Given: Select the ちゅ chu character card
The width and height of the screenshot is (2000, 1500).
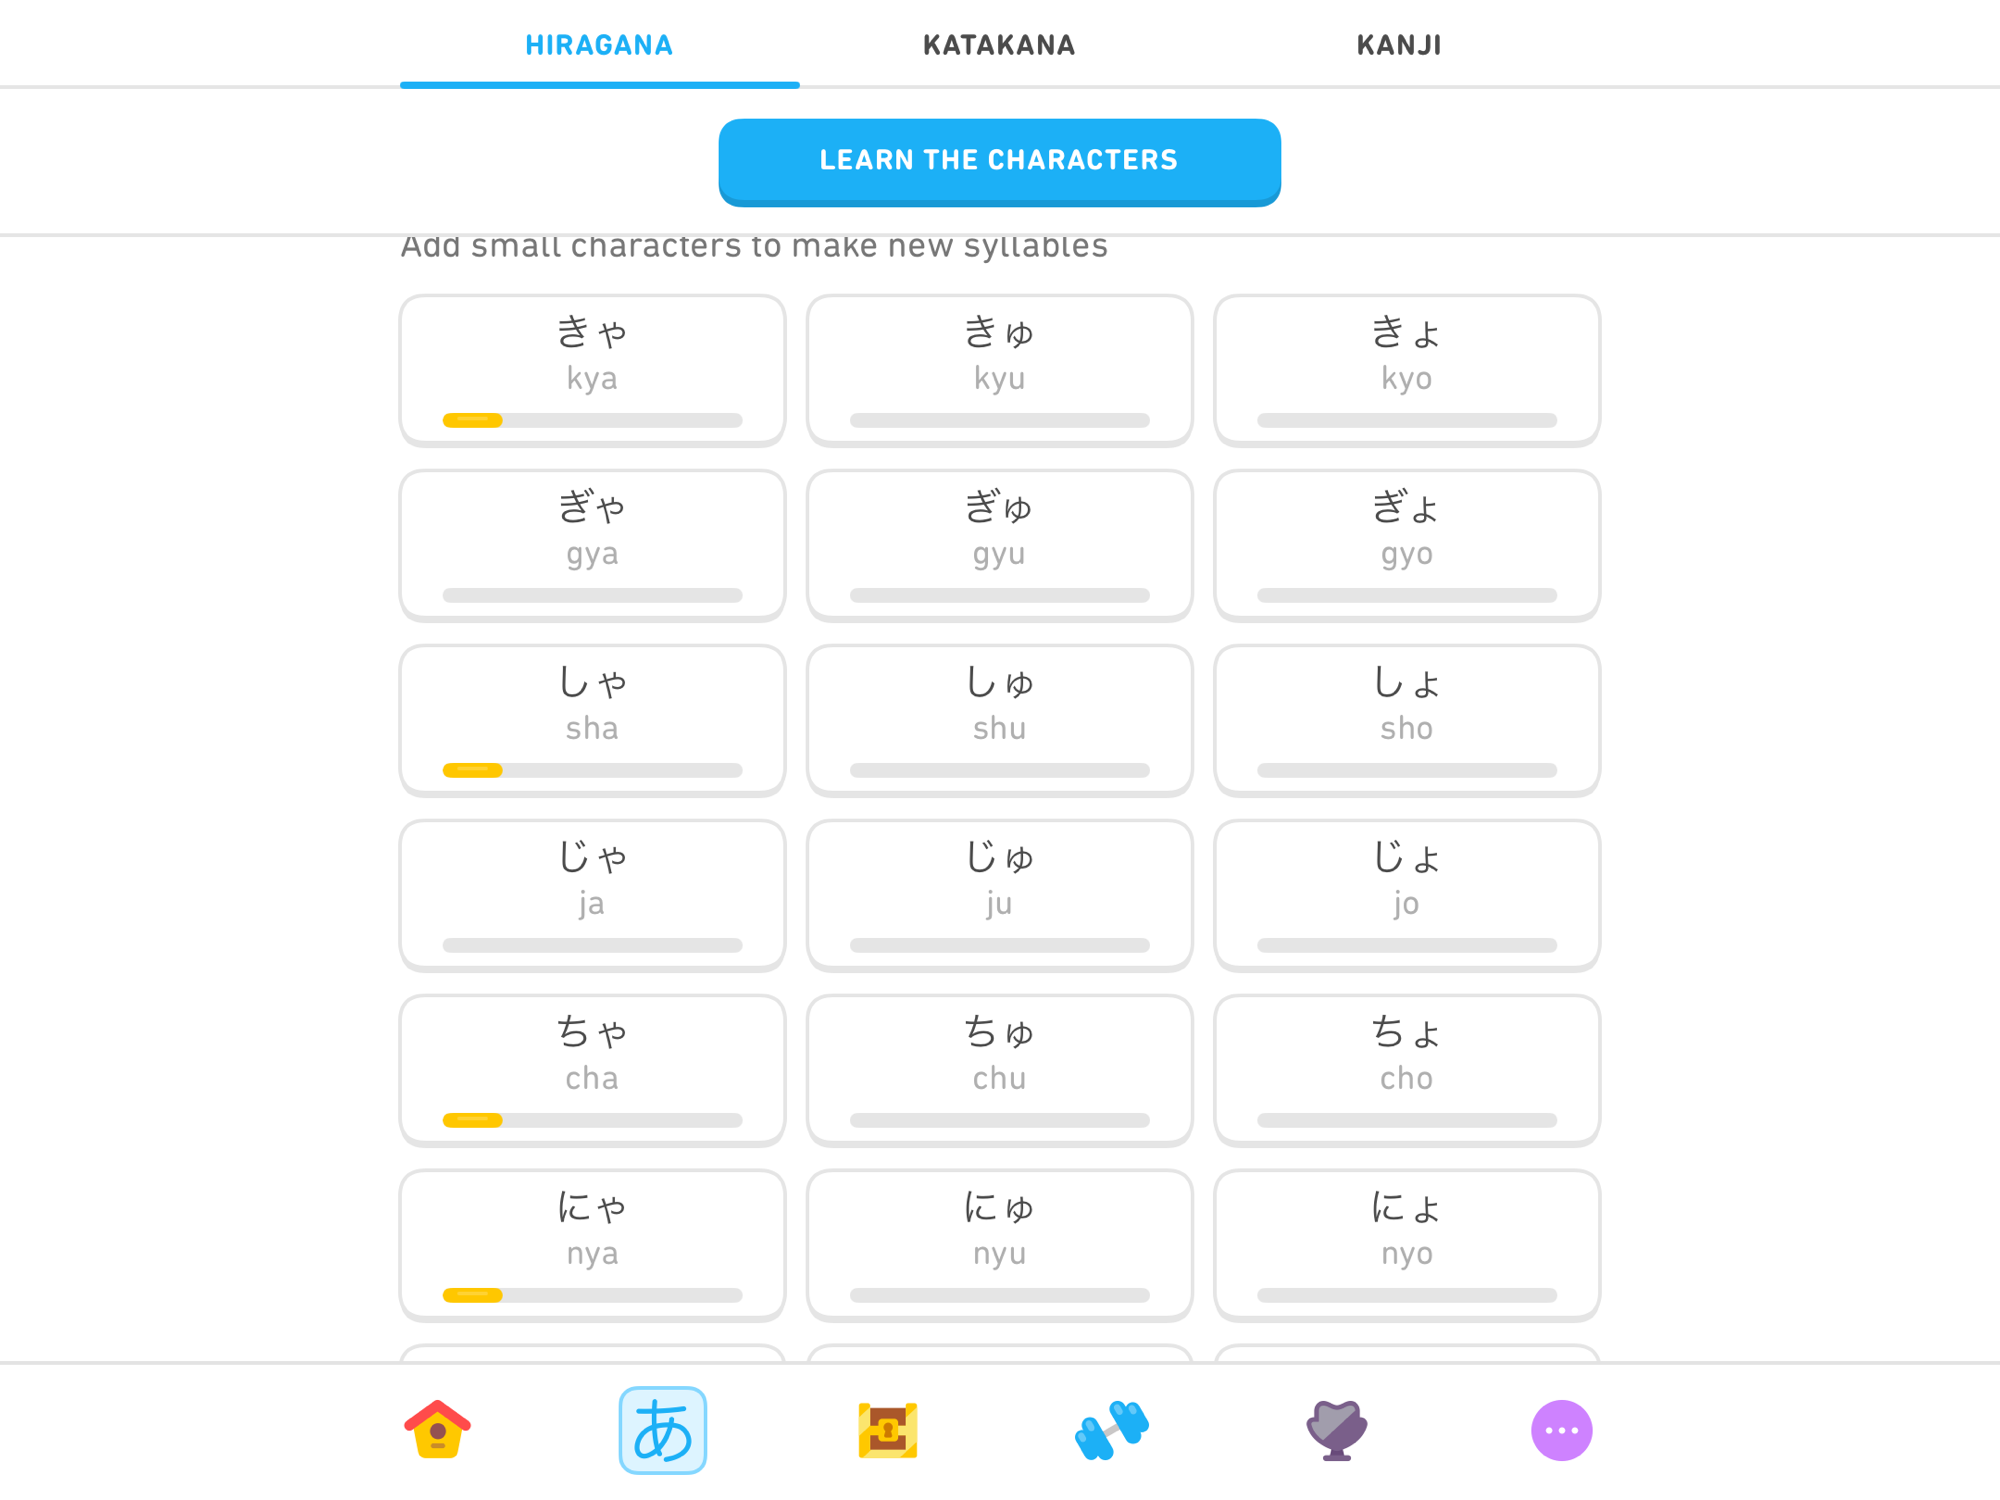Looking at the screenshot, I should pyautogui.click(x=999, y=1070).
